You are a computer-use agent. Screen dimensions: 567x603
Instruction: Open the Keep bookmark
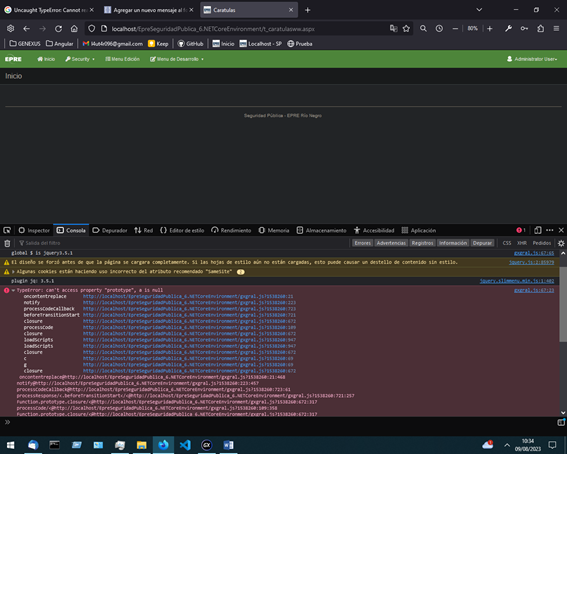coord(158,44)
